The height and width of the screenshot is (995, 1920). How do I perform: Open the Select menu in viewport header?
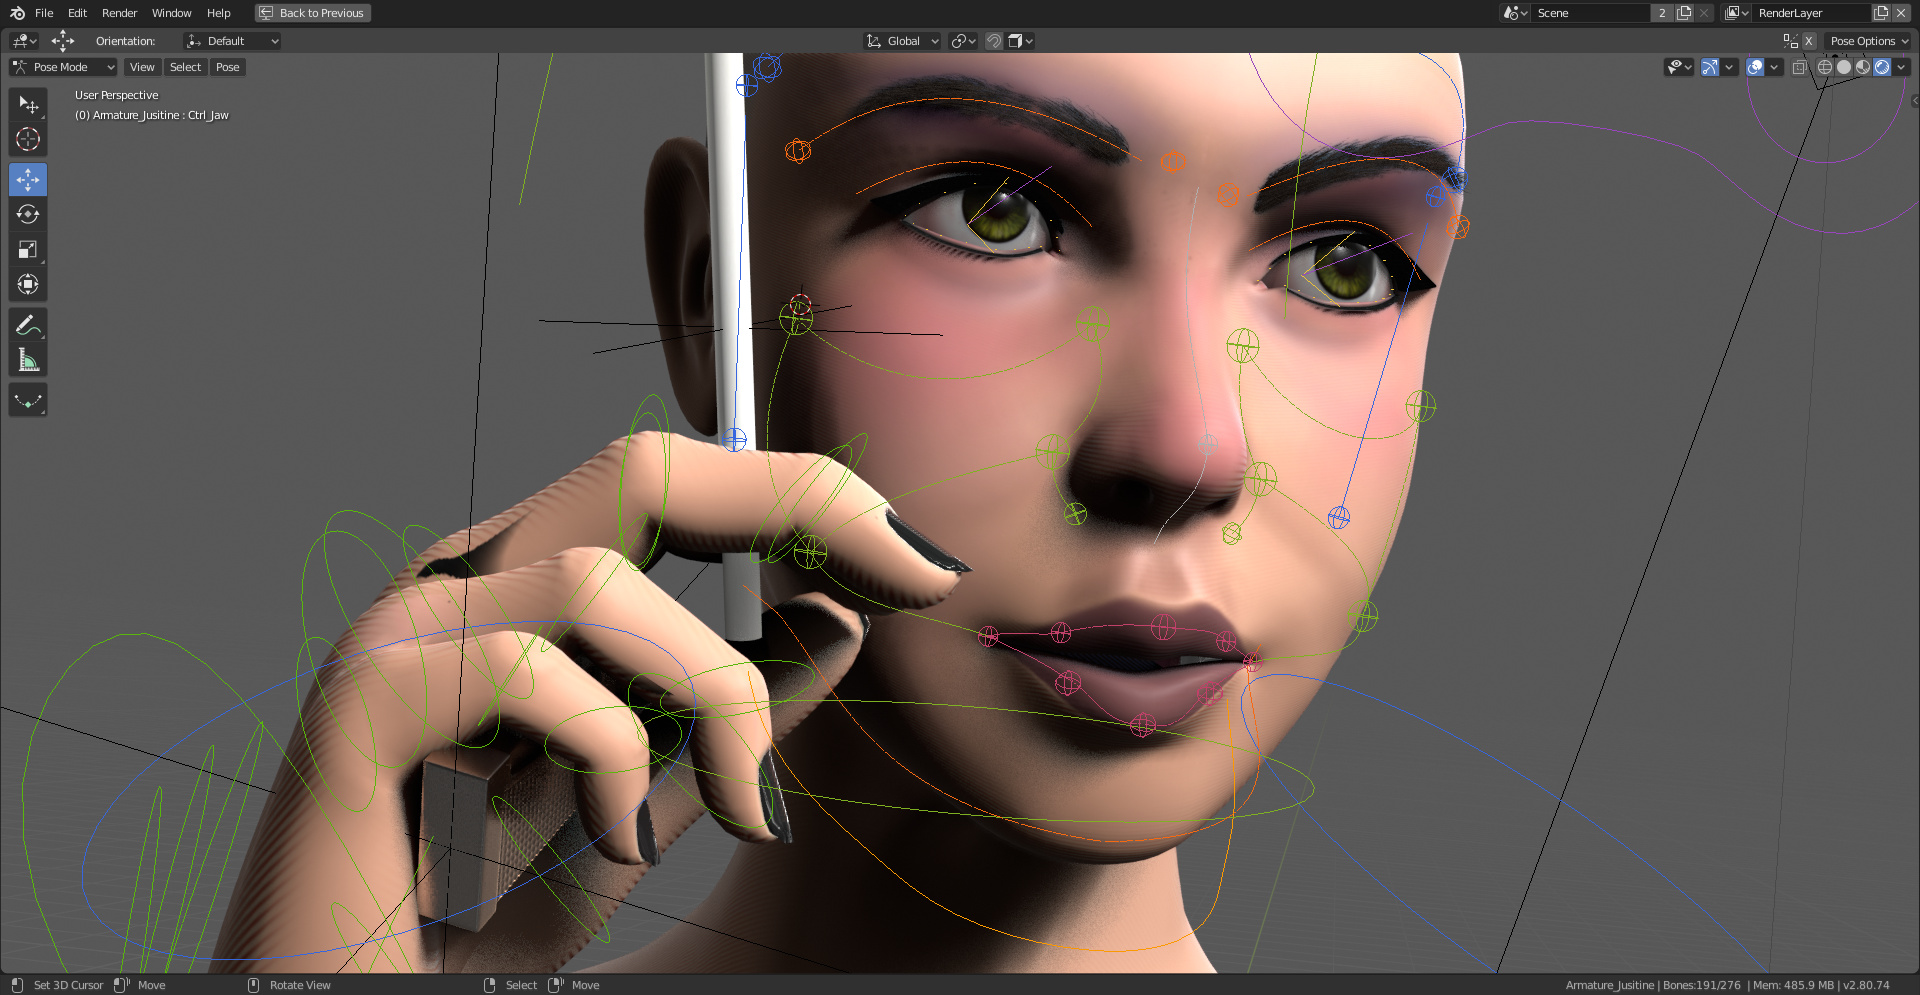[185, 67]
